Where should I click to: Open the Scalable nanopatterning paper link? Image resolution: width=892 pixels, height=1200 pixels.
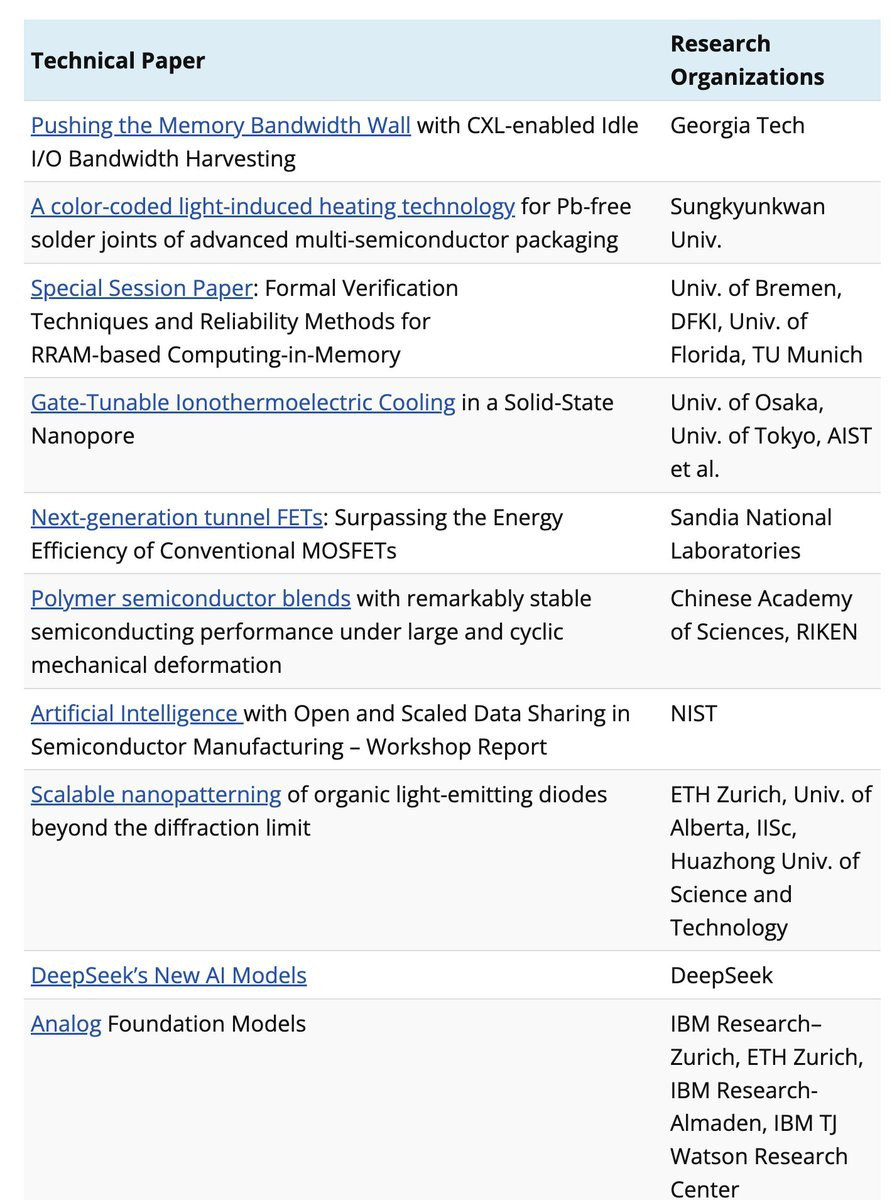click(156, 795)
